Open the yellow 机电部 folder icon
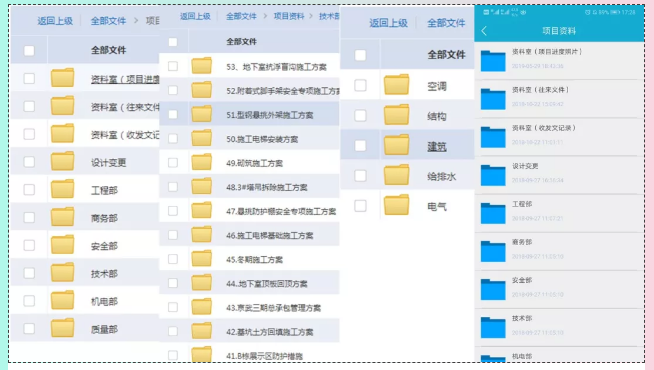This screenshot has height=370, width=654. coord(63,300)
